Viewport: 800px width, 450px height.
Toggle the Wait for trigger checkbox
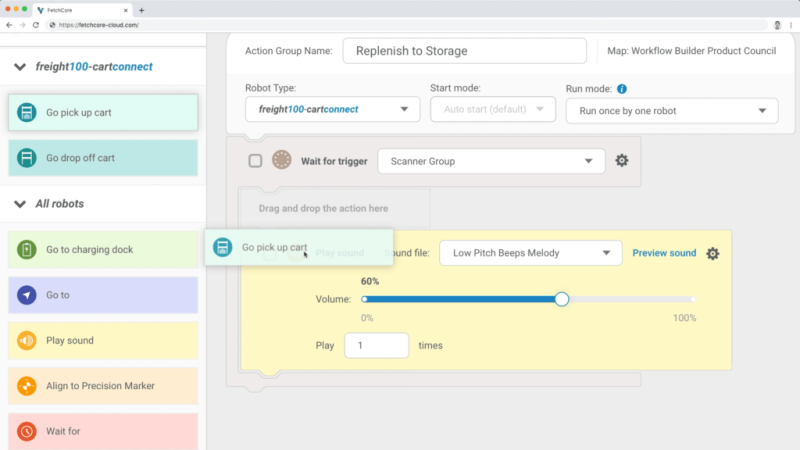click(x=255, y=161)
